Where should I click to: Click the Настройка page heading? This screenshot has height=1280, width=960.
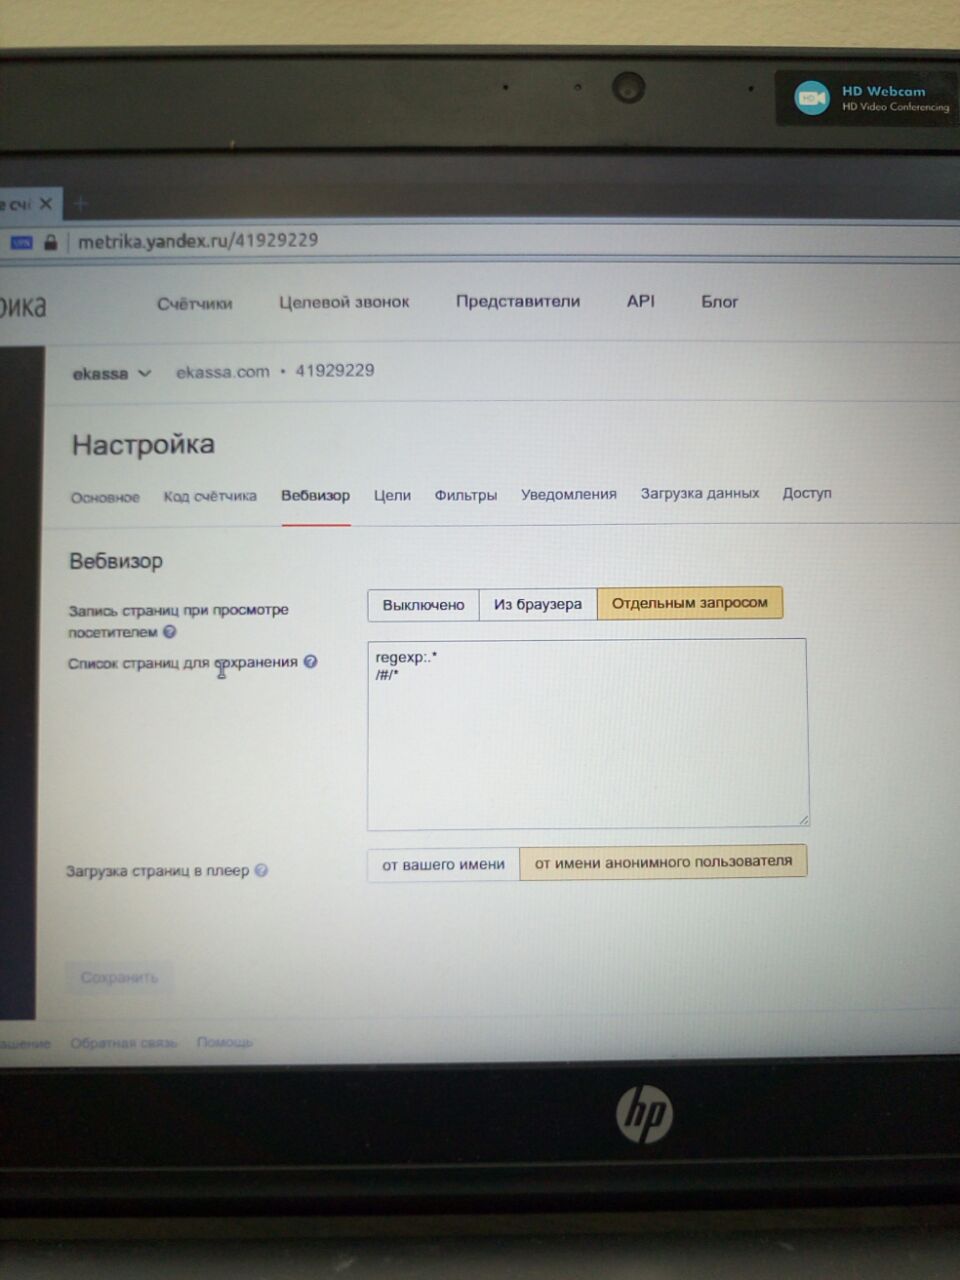143,445
